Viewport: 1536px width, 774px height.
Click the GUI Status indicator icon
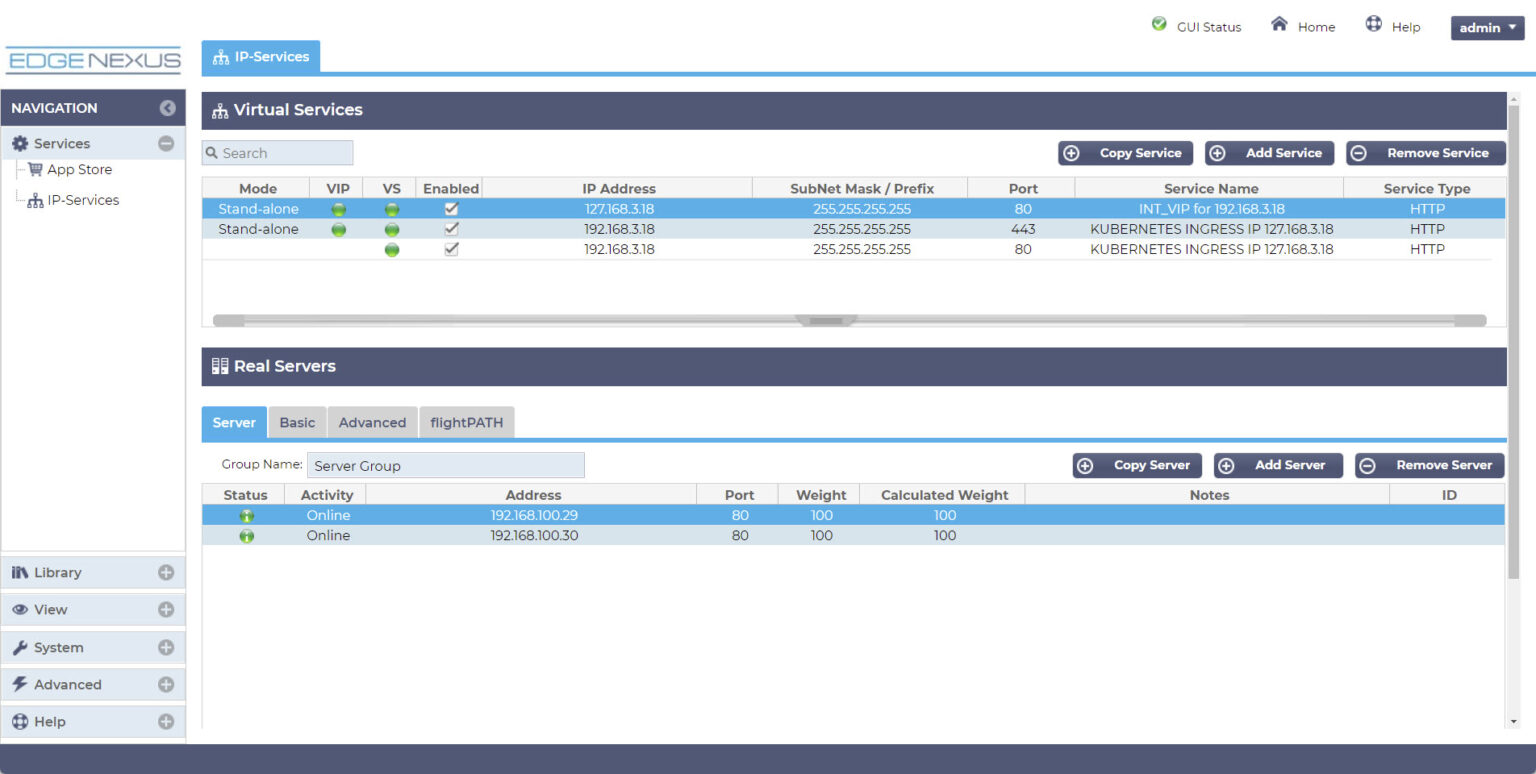point(1160,24)
